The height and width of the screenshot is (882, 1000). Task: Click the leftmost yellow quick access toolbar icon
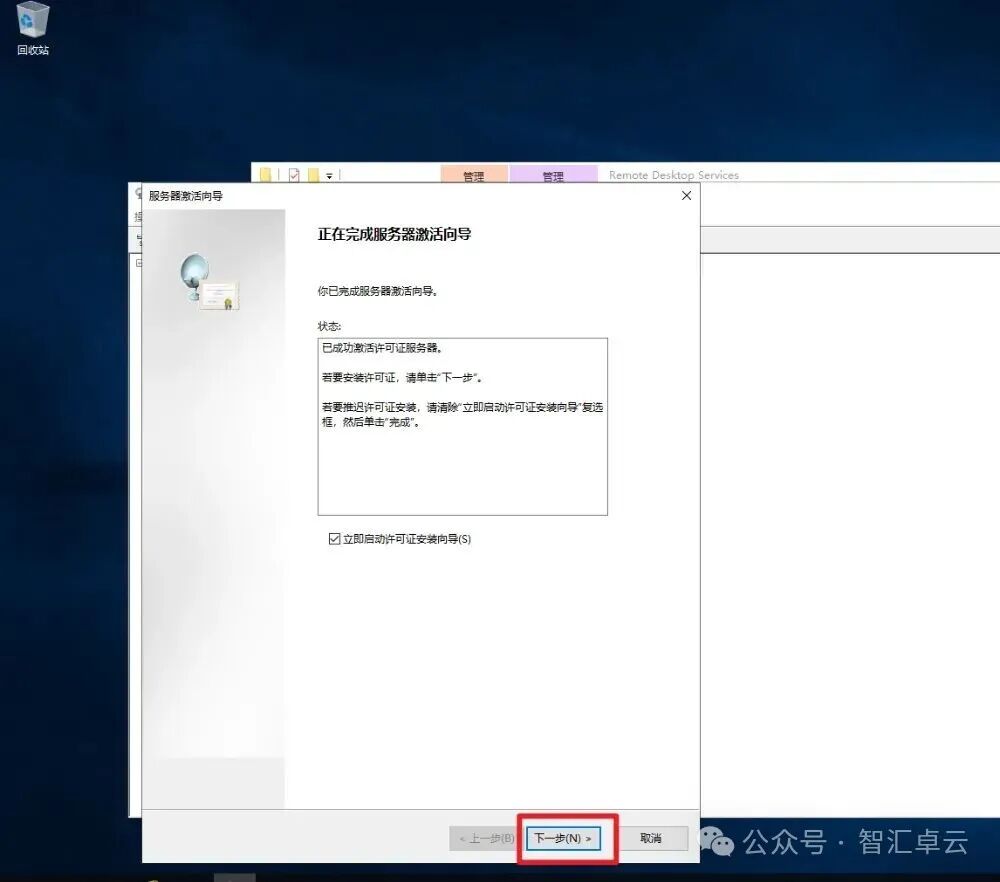[x=264, y=174]
